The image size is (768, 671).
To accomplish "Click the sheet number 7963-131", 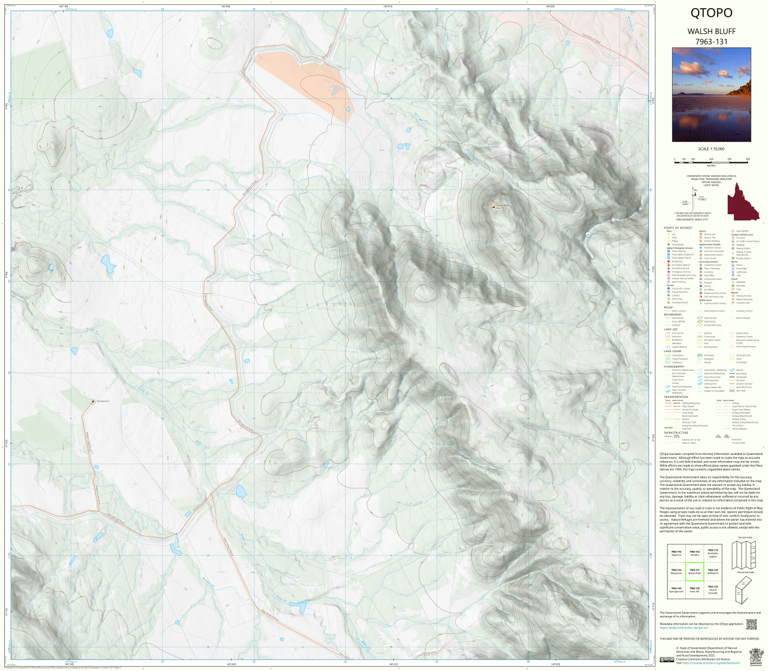I will click(x=711, y=42).
